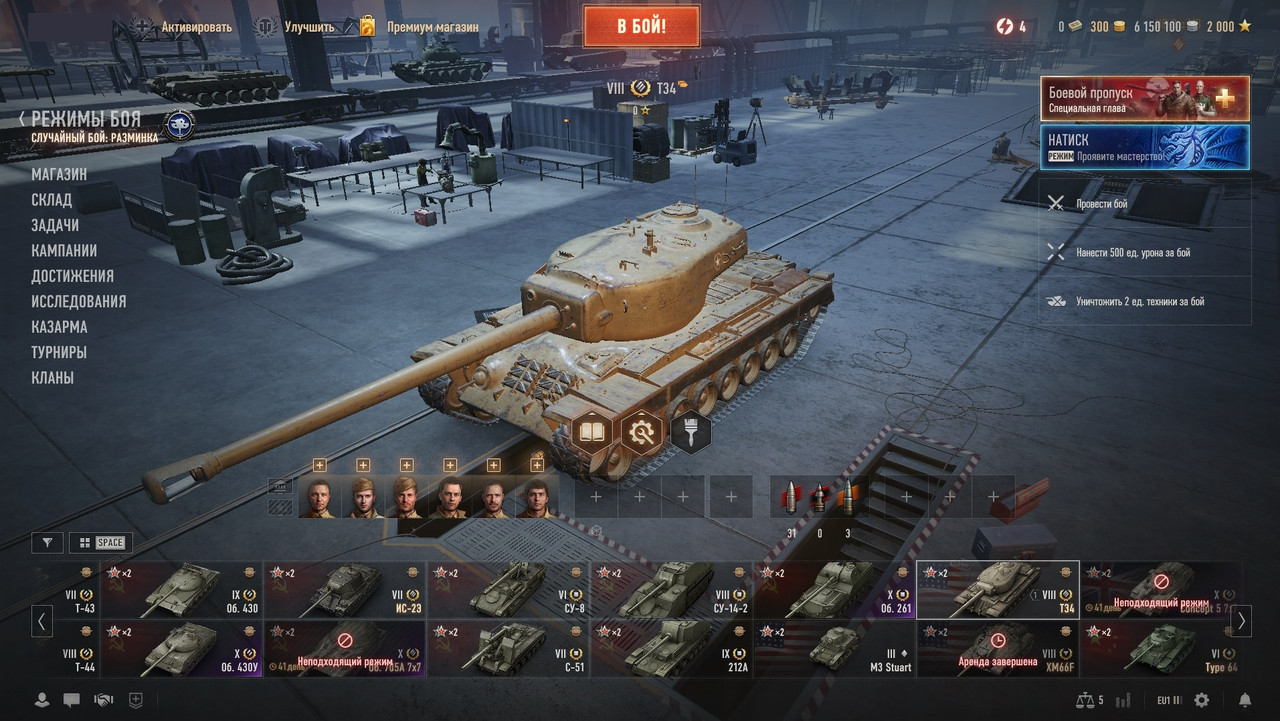Image resolution: width=1280 pixels, height=721 pixels.
Task: Open the player profile silhouette icon
Action: 42,700
